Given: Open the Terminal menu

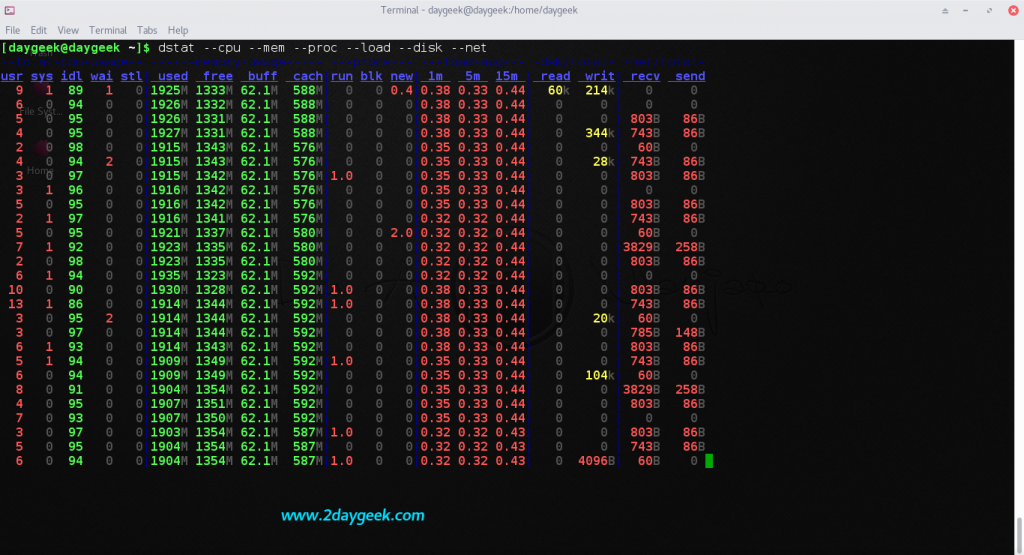Looking at the screenshot, I should click(107, 31).
